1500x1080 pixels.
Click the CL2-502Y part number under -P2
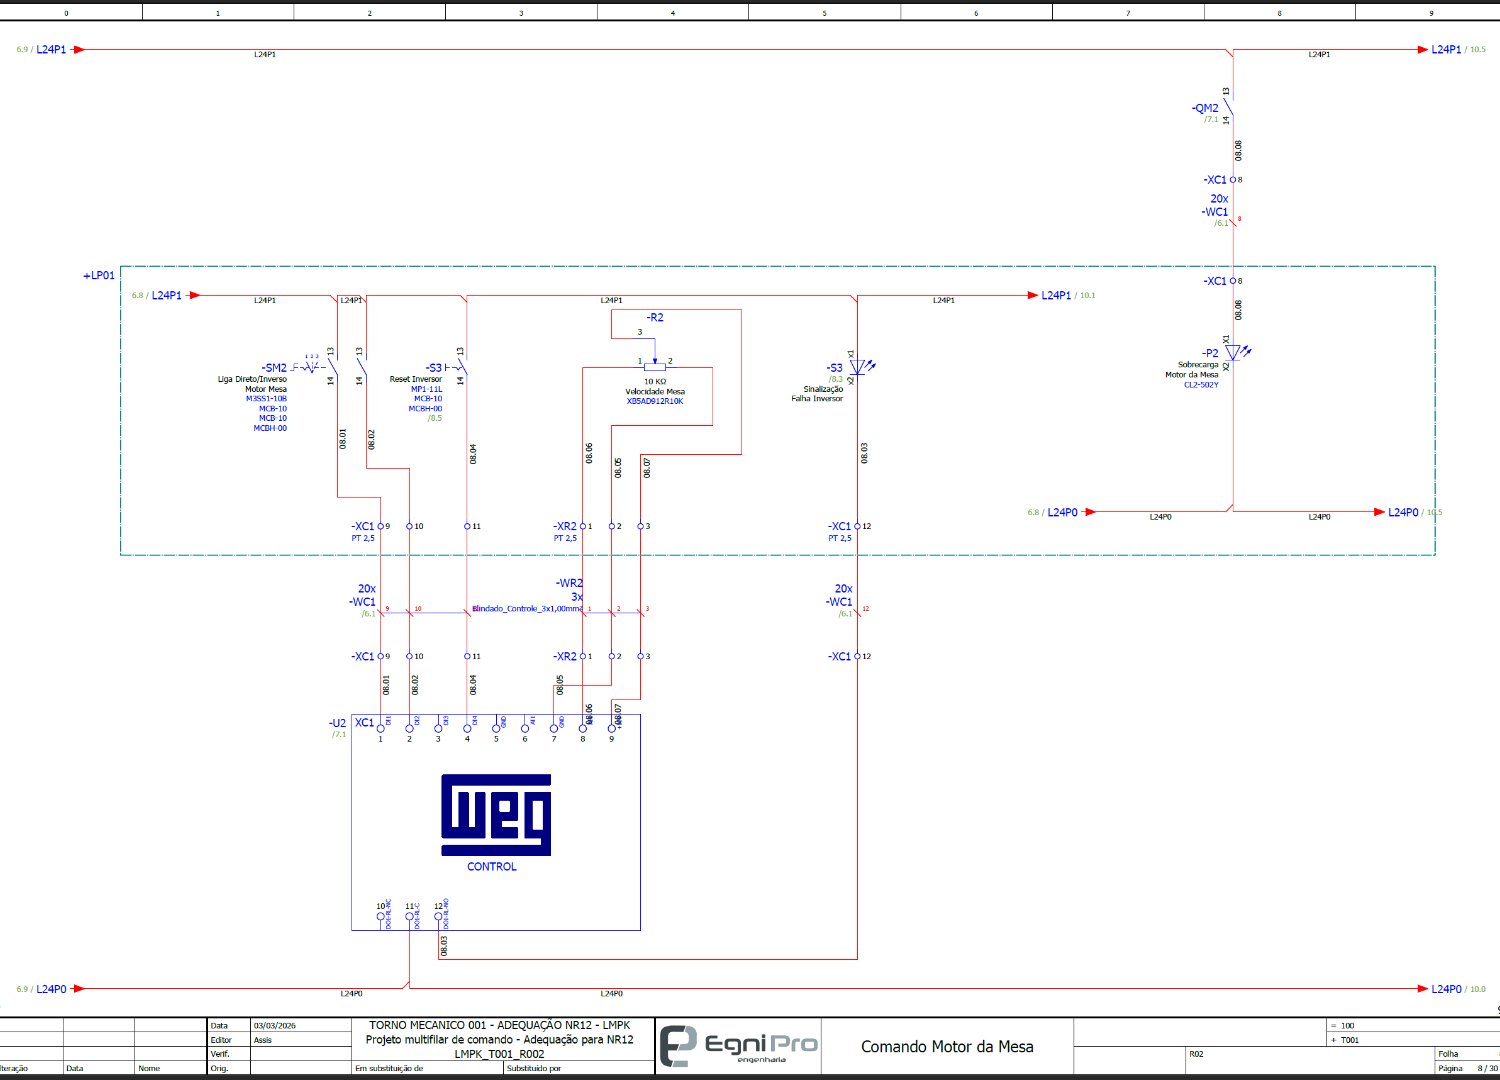(x=1200, y=384)
